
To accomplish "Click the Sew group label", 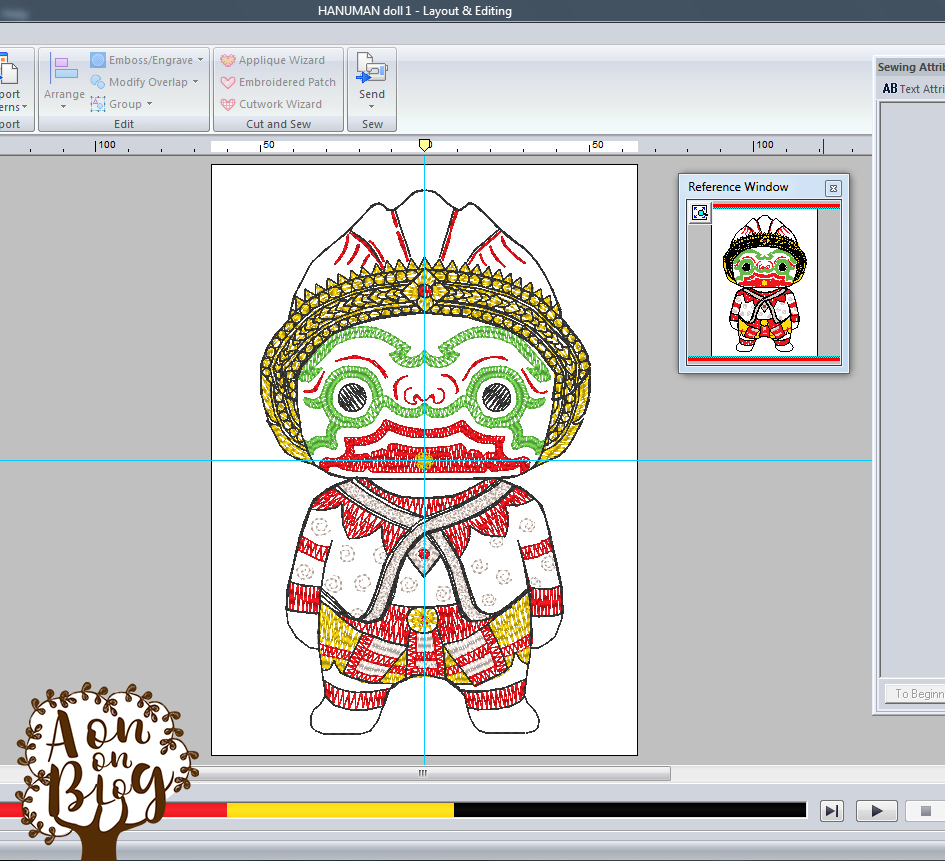I will pyautogui.click(x=372, y=124).
